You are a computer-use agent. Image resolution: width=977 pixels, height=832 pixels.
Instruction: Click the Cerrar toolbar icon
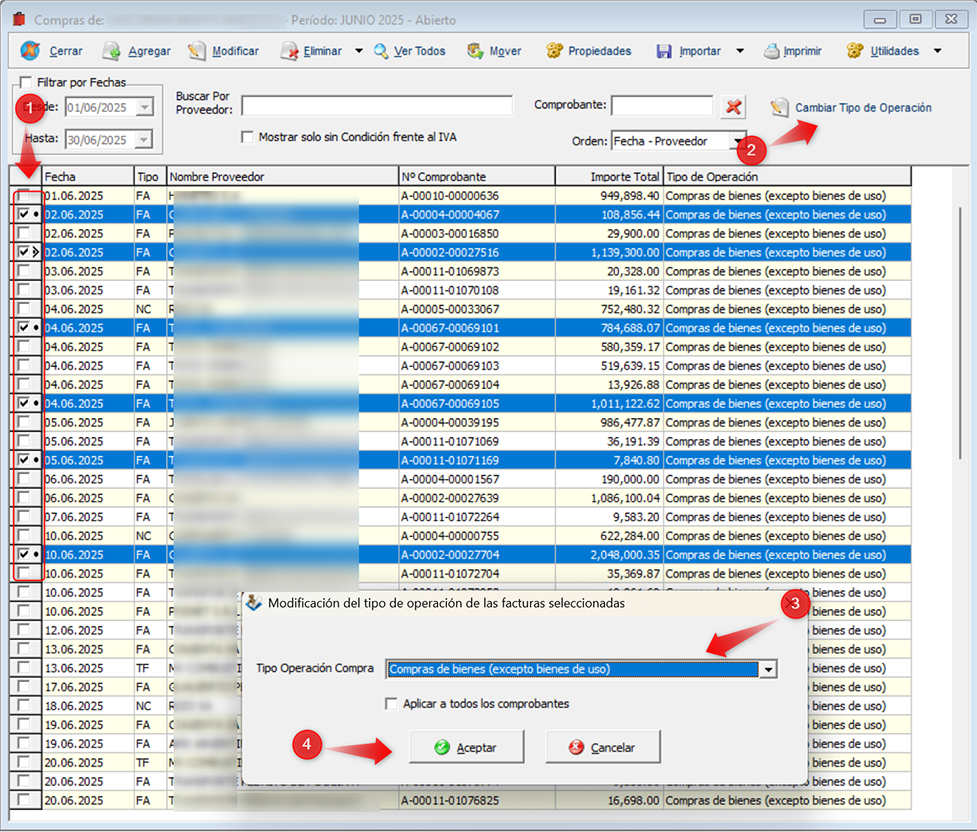pos(31,51)
